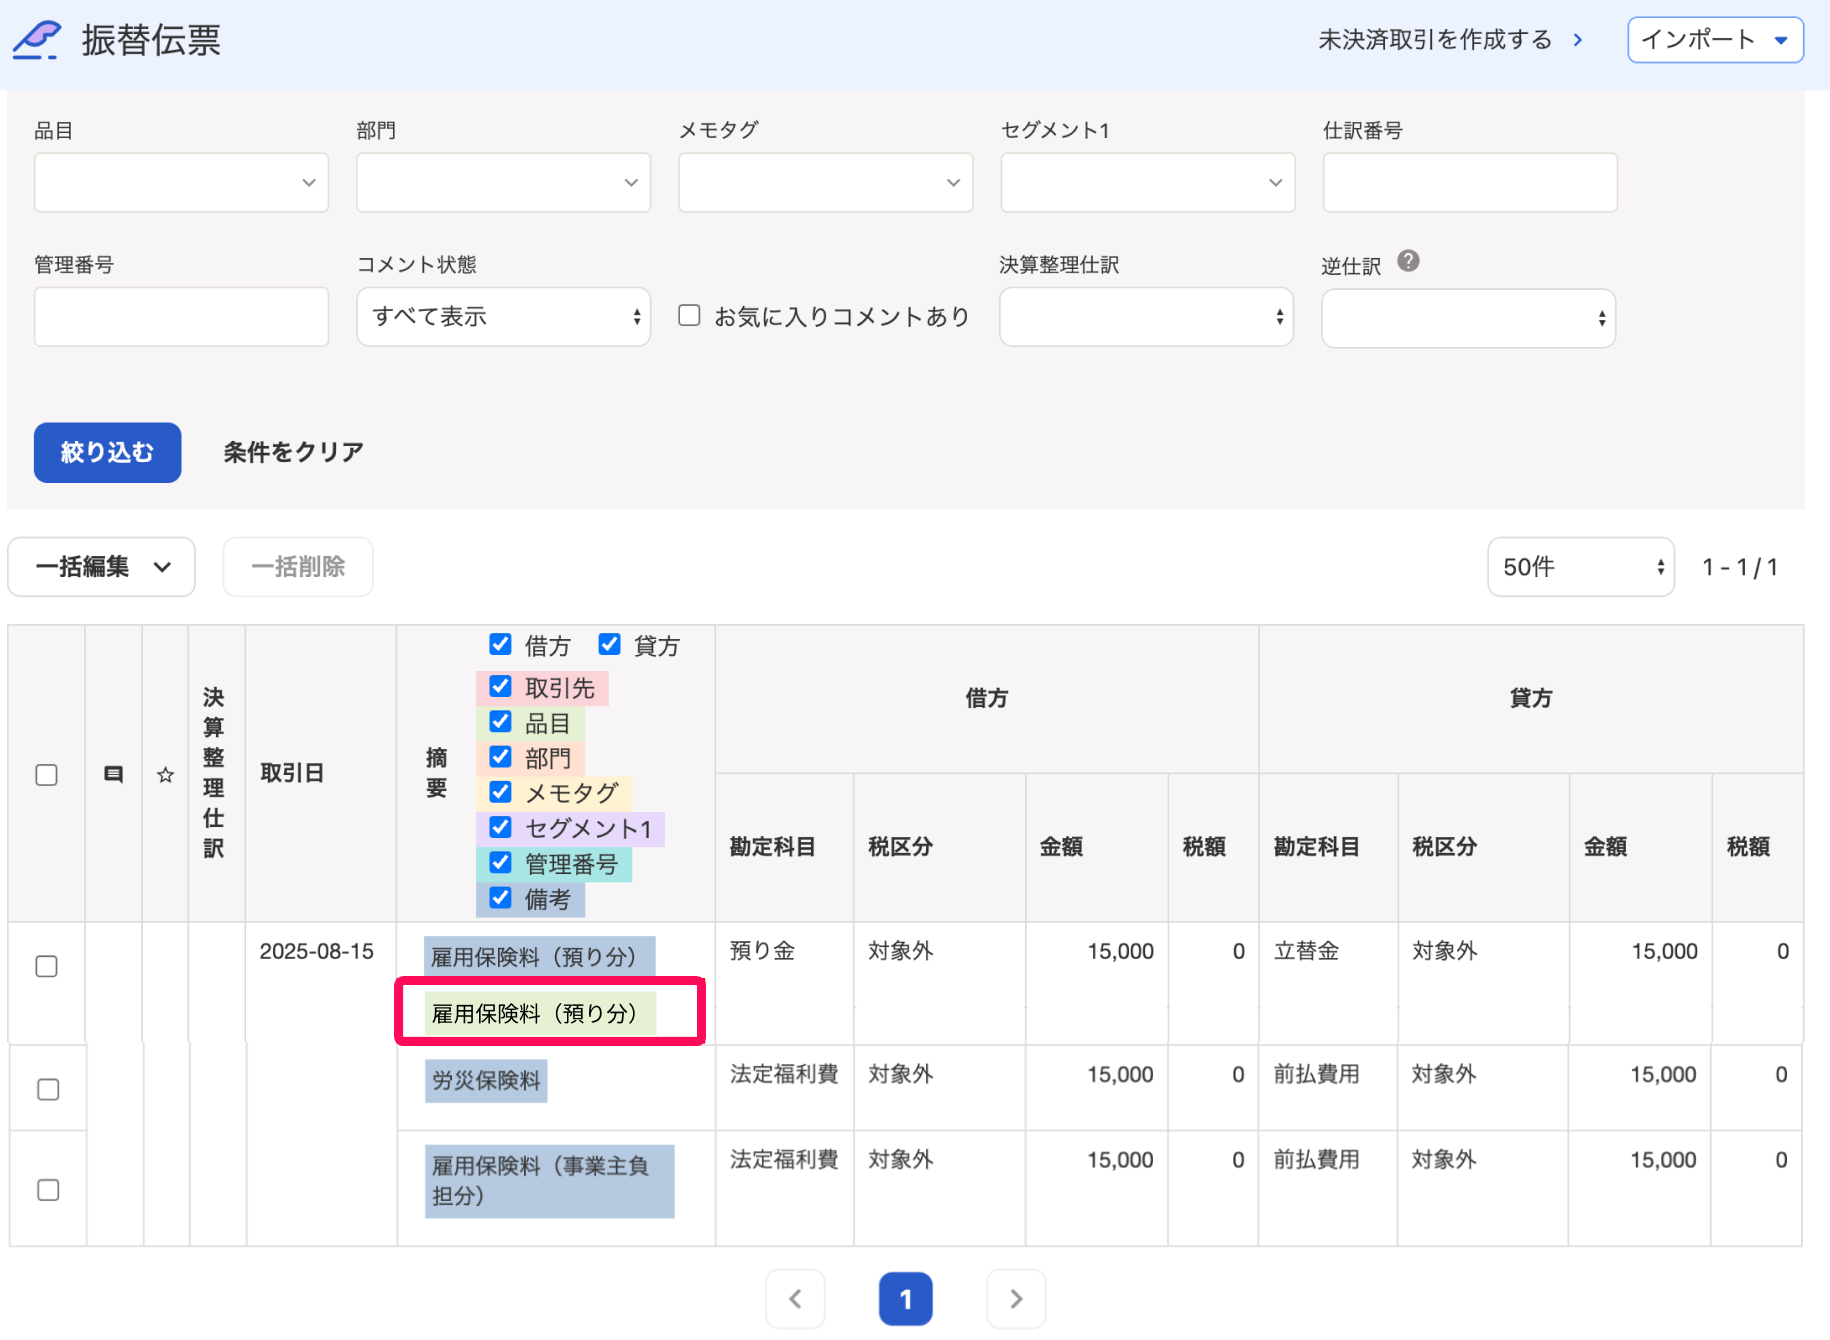Expand the 一括編集 menu
The width and height of the screenshot is (1830, 1340).
coord(101,567)
